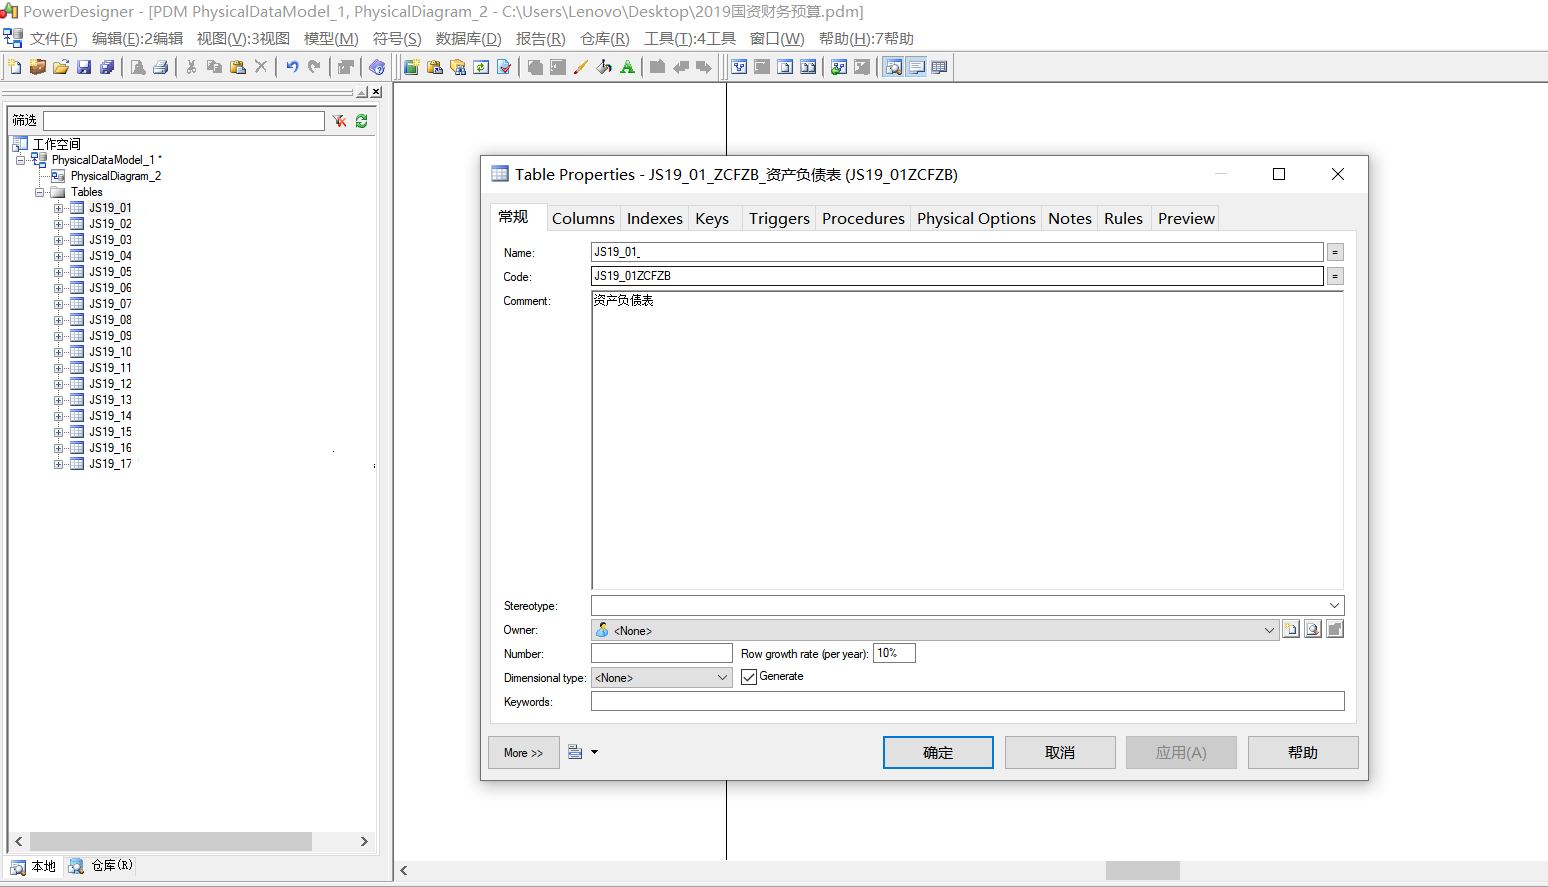This screenshot has height=887, width=1548.
Task: Collapse the Tables folder node
Action: coord(40,192)
